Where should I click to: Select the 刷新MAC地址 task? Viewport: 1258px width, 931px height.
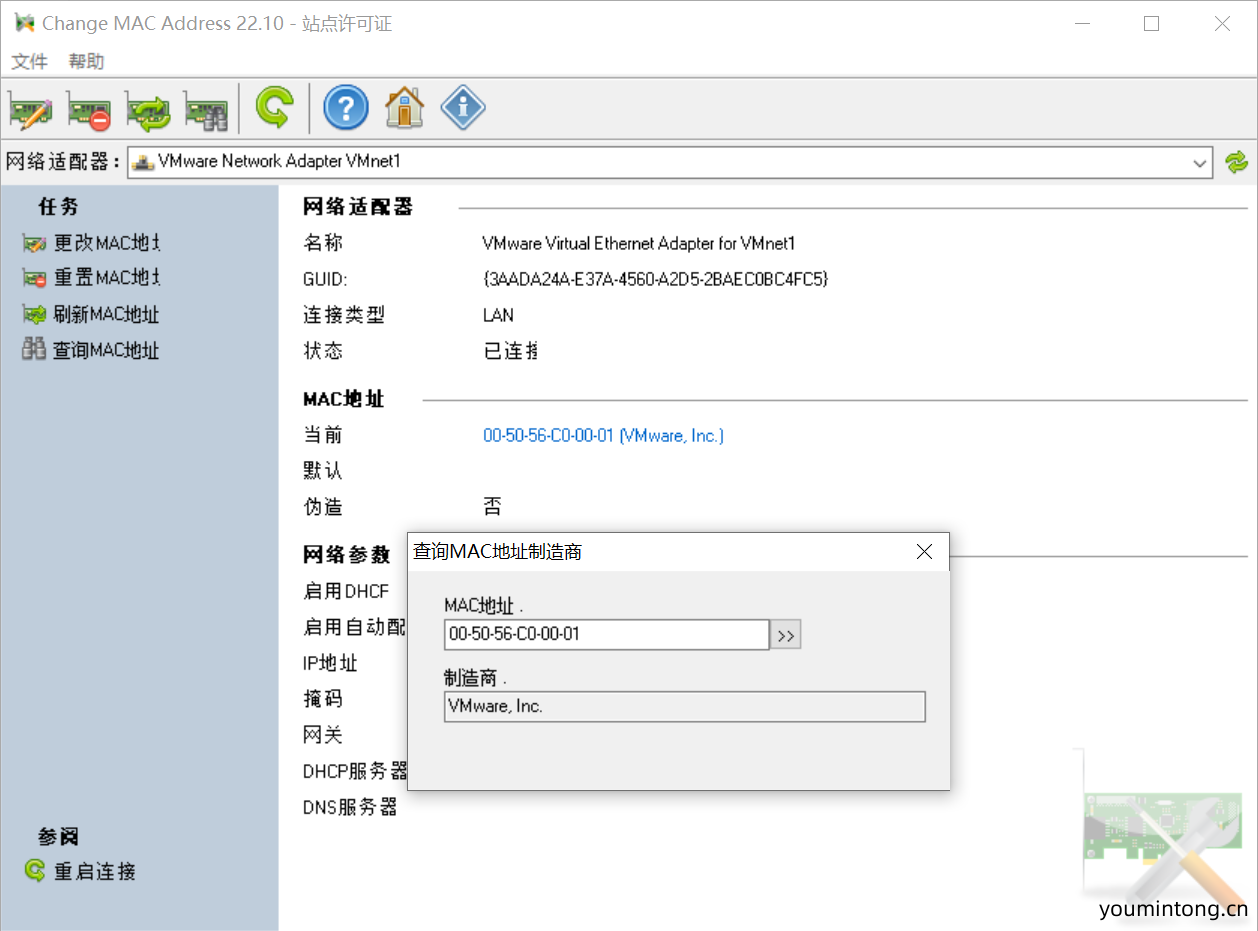(91, 314)
